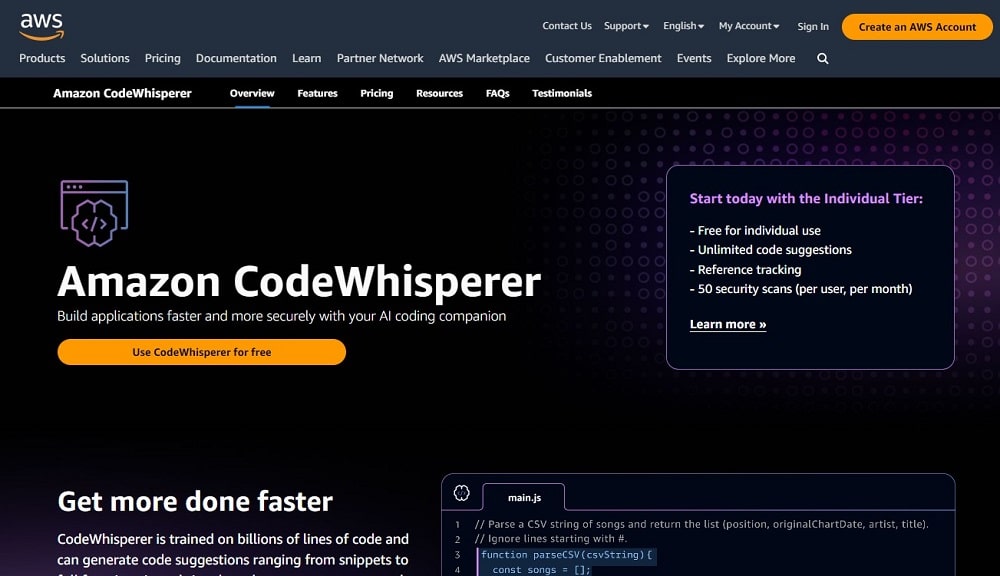The image size is (1000, 576).
Task: Click the AWS logo
Action: point(41,27)
